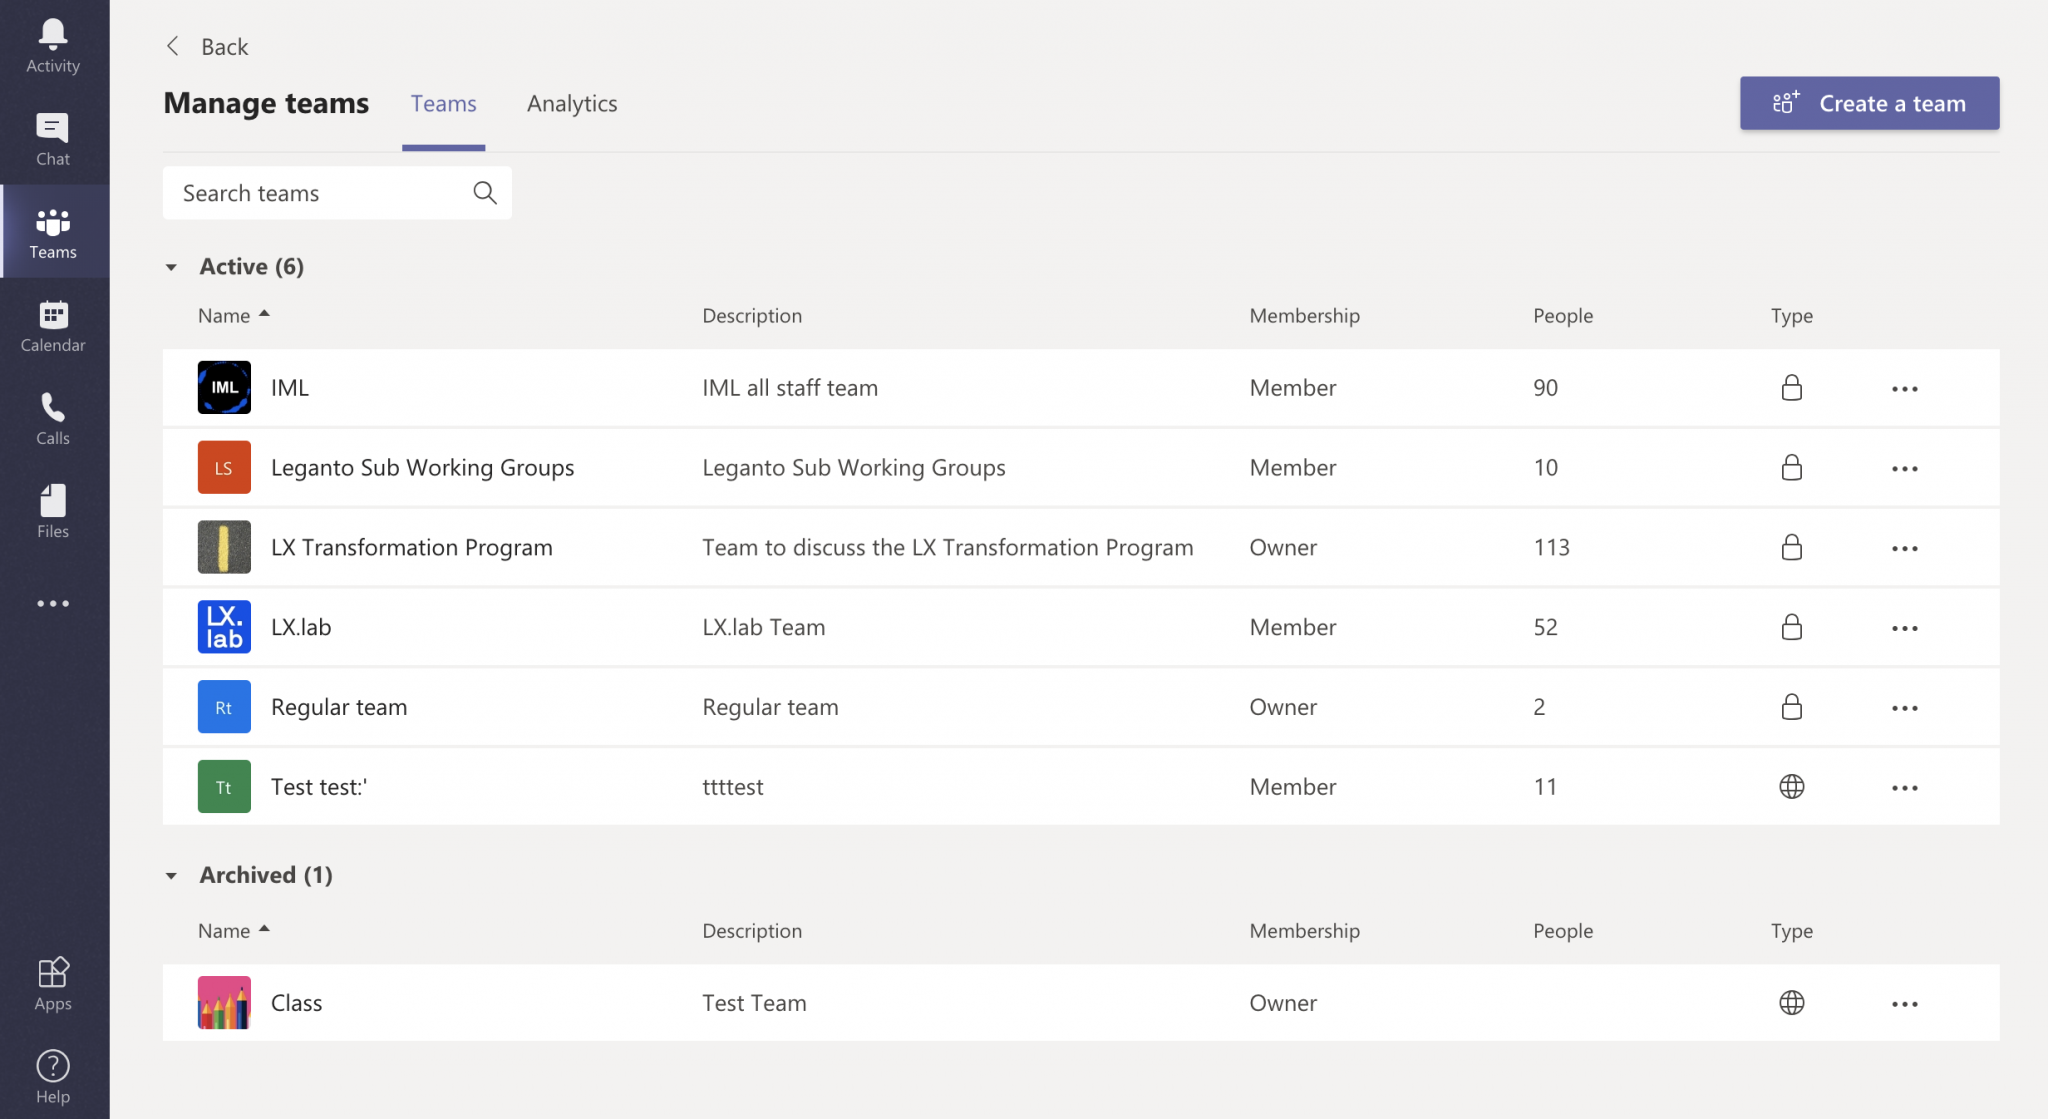Screen dimensions: 2048x1119
Task: Click the Active Description column header
Action: tap(752, 316)
